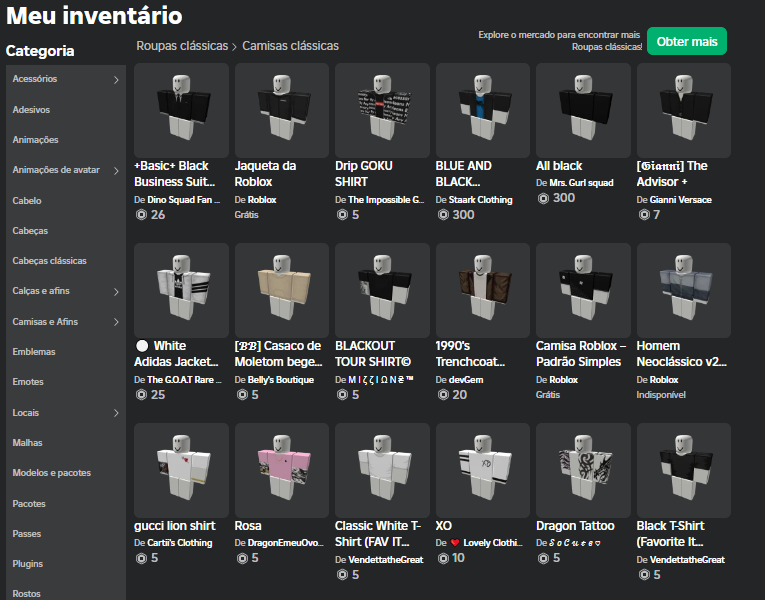765x600 pixels.
Task: Expand the Animações de avatar chevron
Action: [116, 171]
